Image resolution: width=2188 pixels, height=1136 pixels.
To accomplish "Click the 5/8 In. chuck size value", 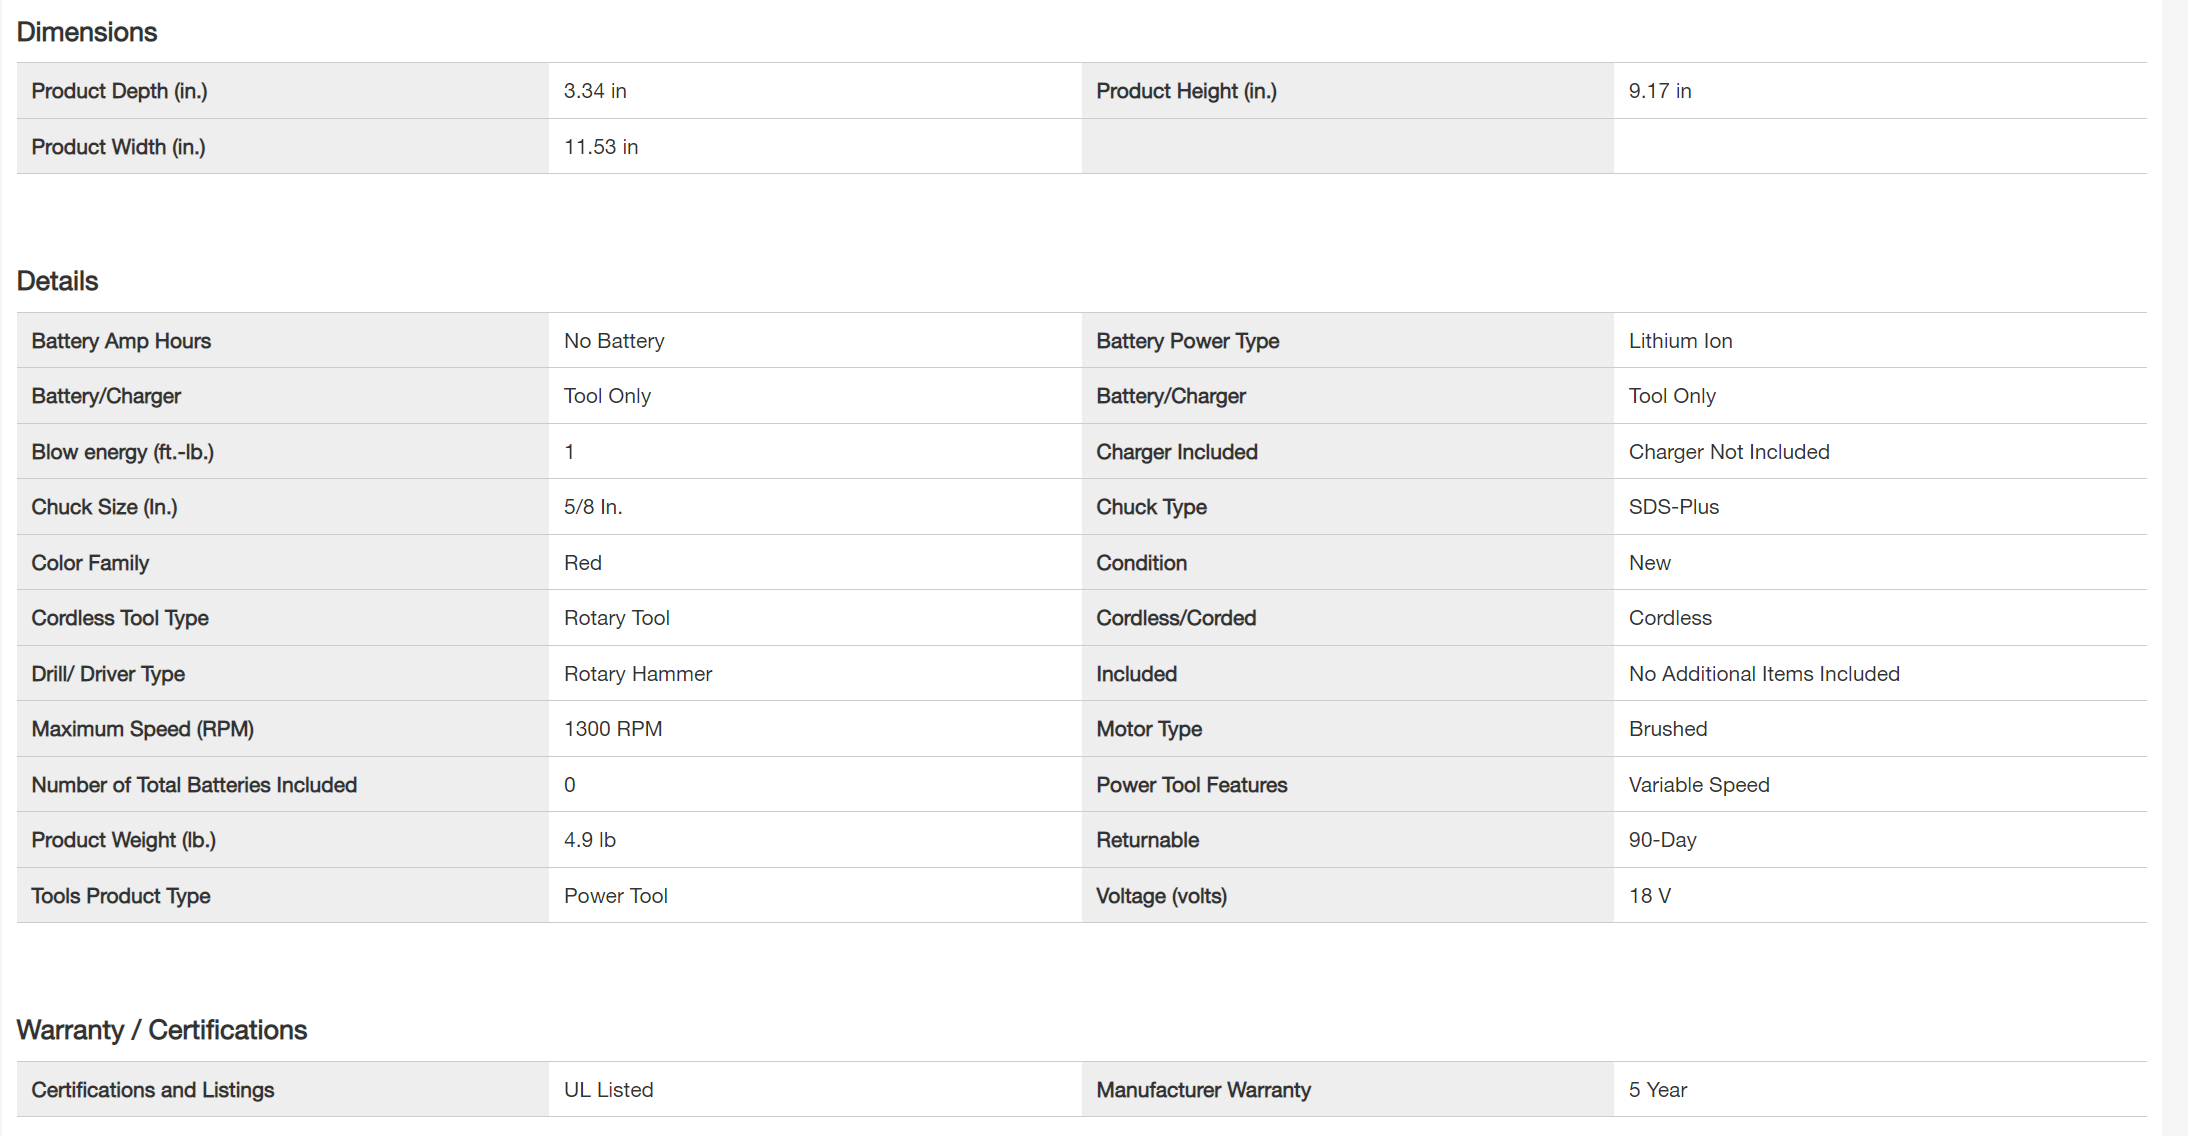I will 593,507.
